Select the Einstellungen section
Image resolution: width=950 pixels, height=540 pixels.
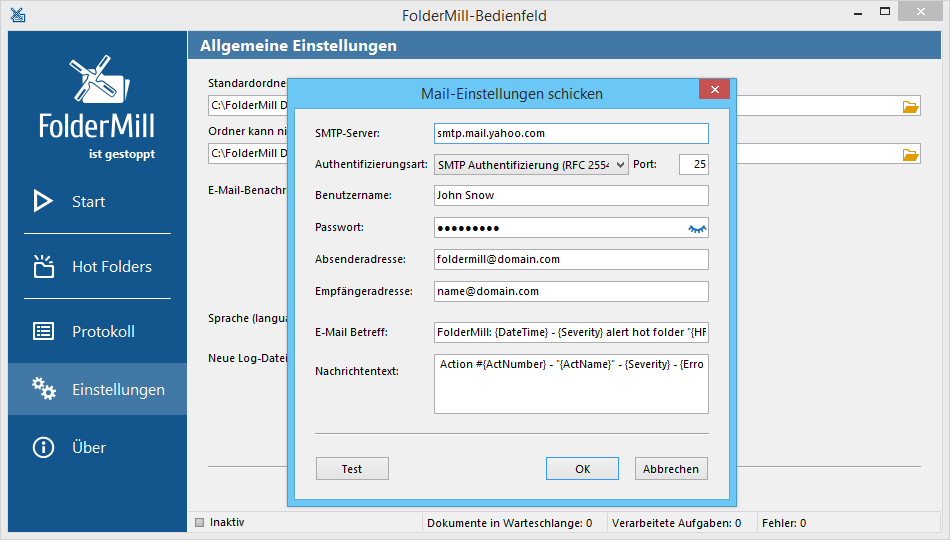[x=98, y=389]
